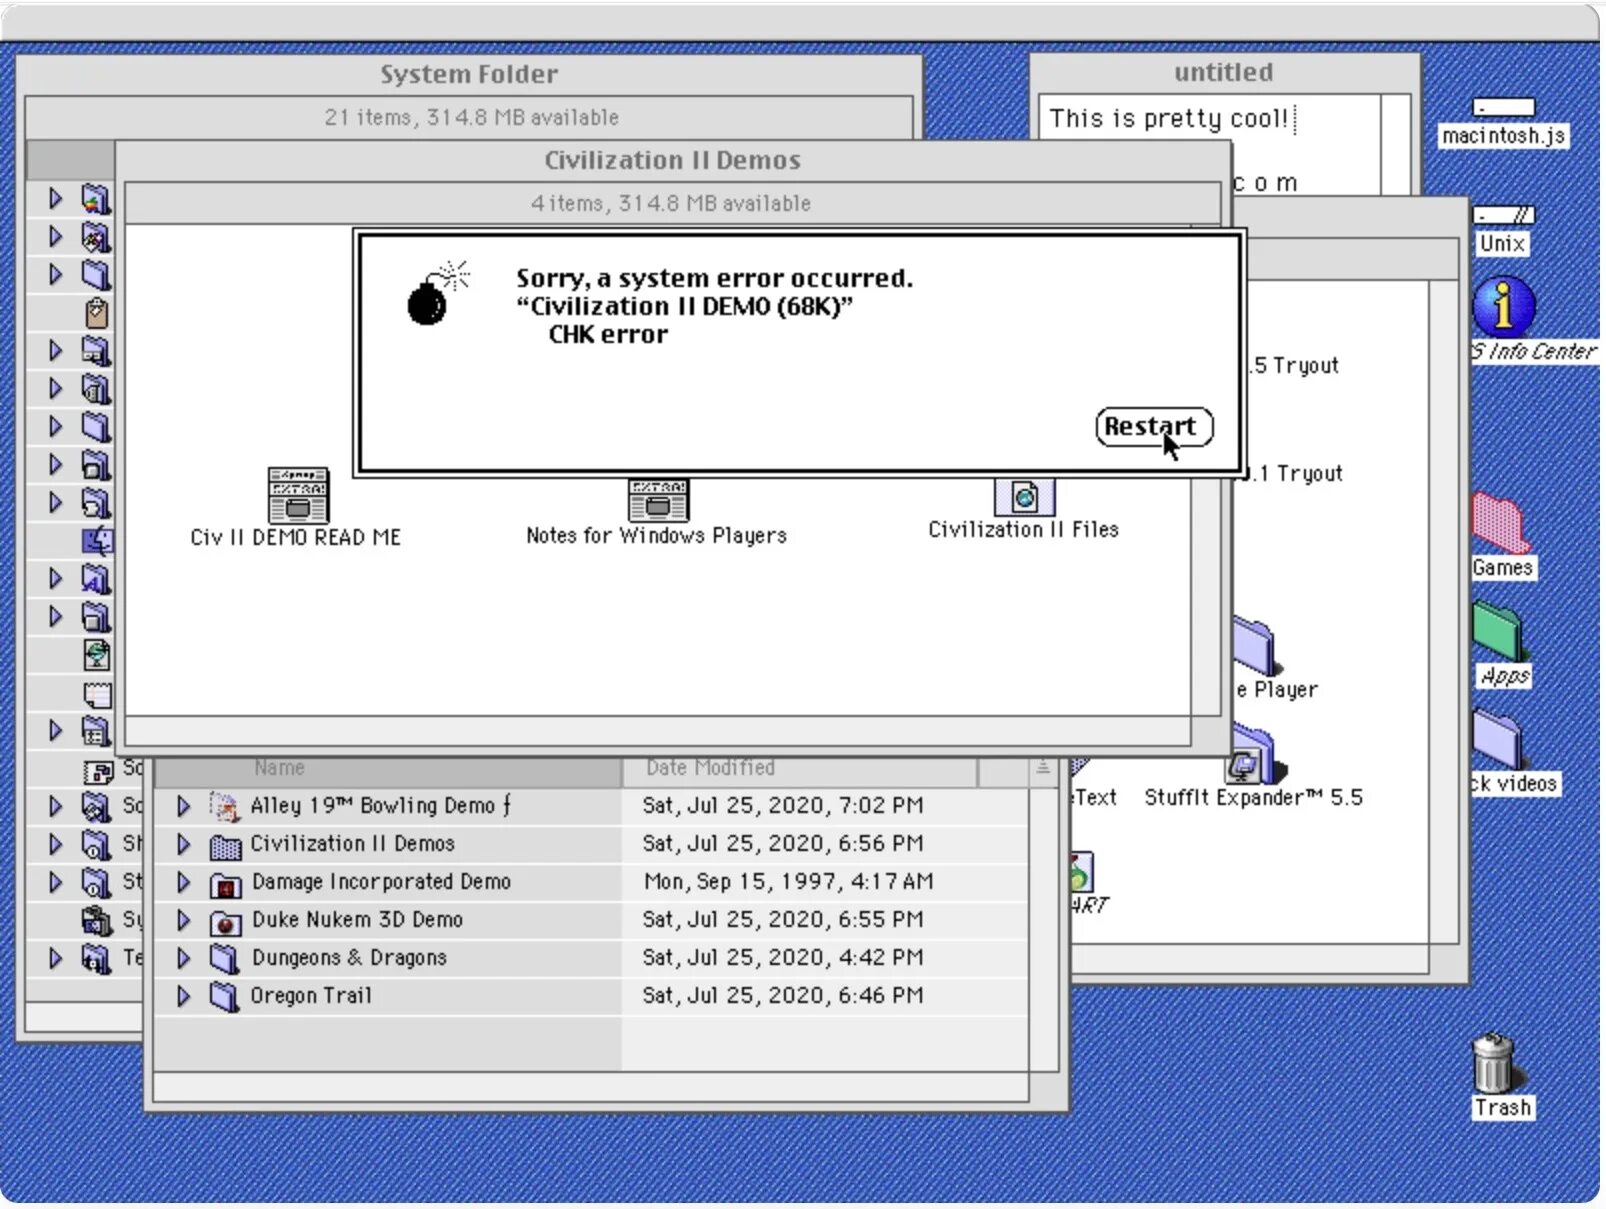This screenshot has width=1606, height=1209.
Task: Click the 'Damage Incorporated Demo' name
Action: pos(381,882)
